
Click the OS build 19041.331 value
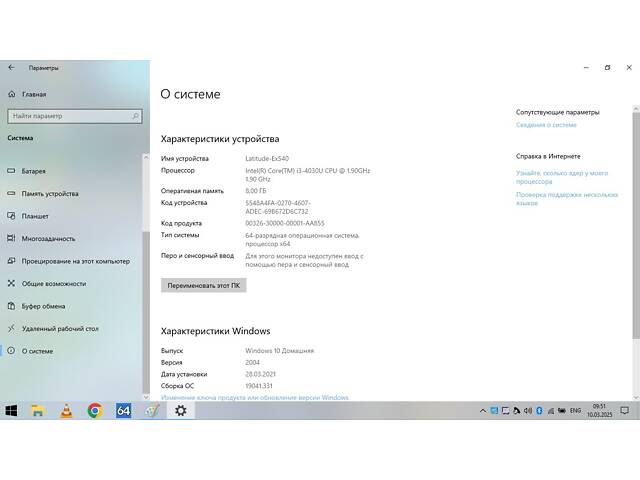click(259, 386)
